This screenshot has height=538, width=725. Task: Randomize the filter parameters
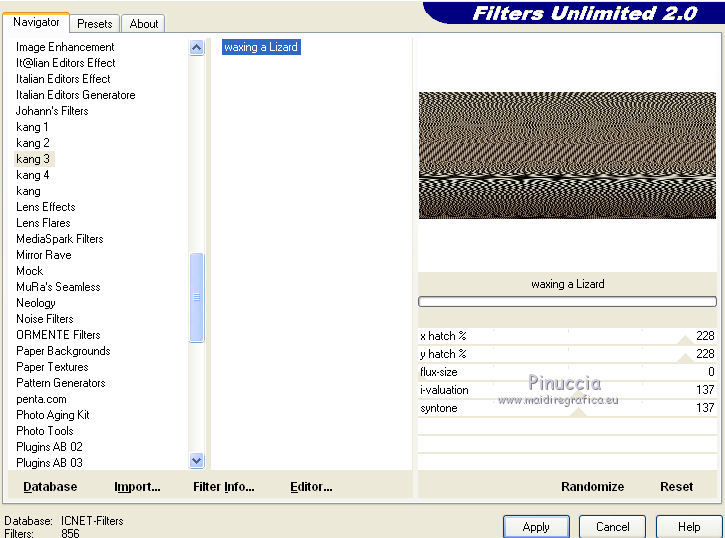click(x=592, y=487)
